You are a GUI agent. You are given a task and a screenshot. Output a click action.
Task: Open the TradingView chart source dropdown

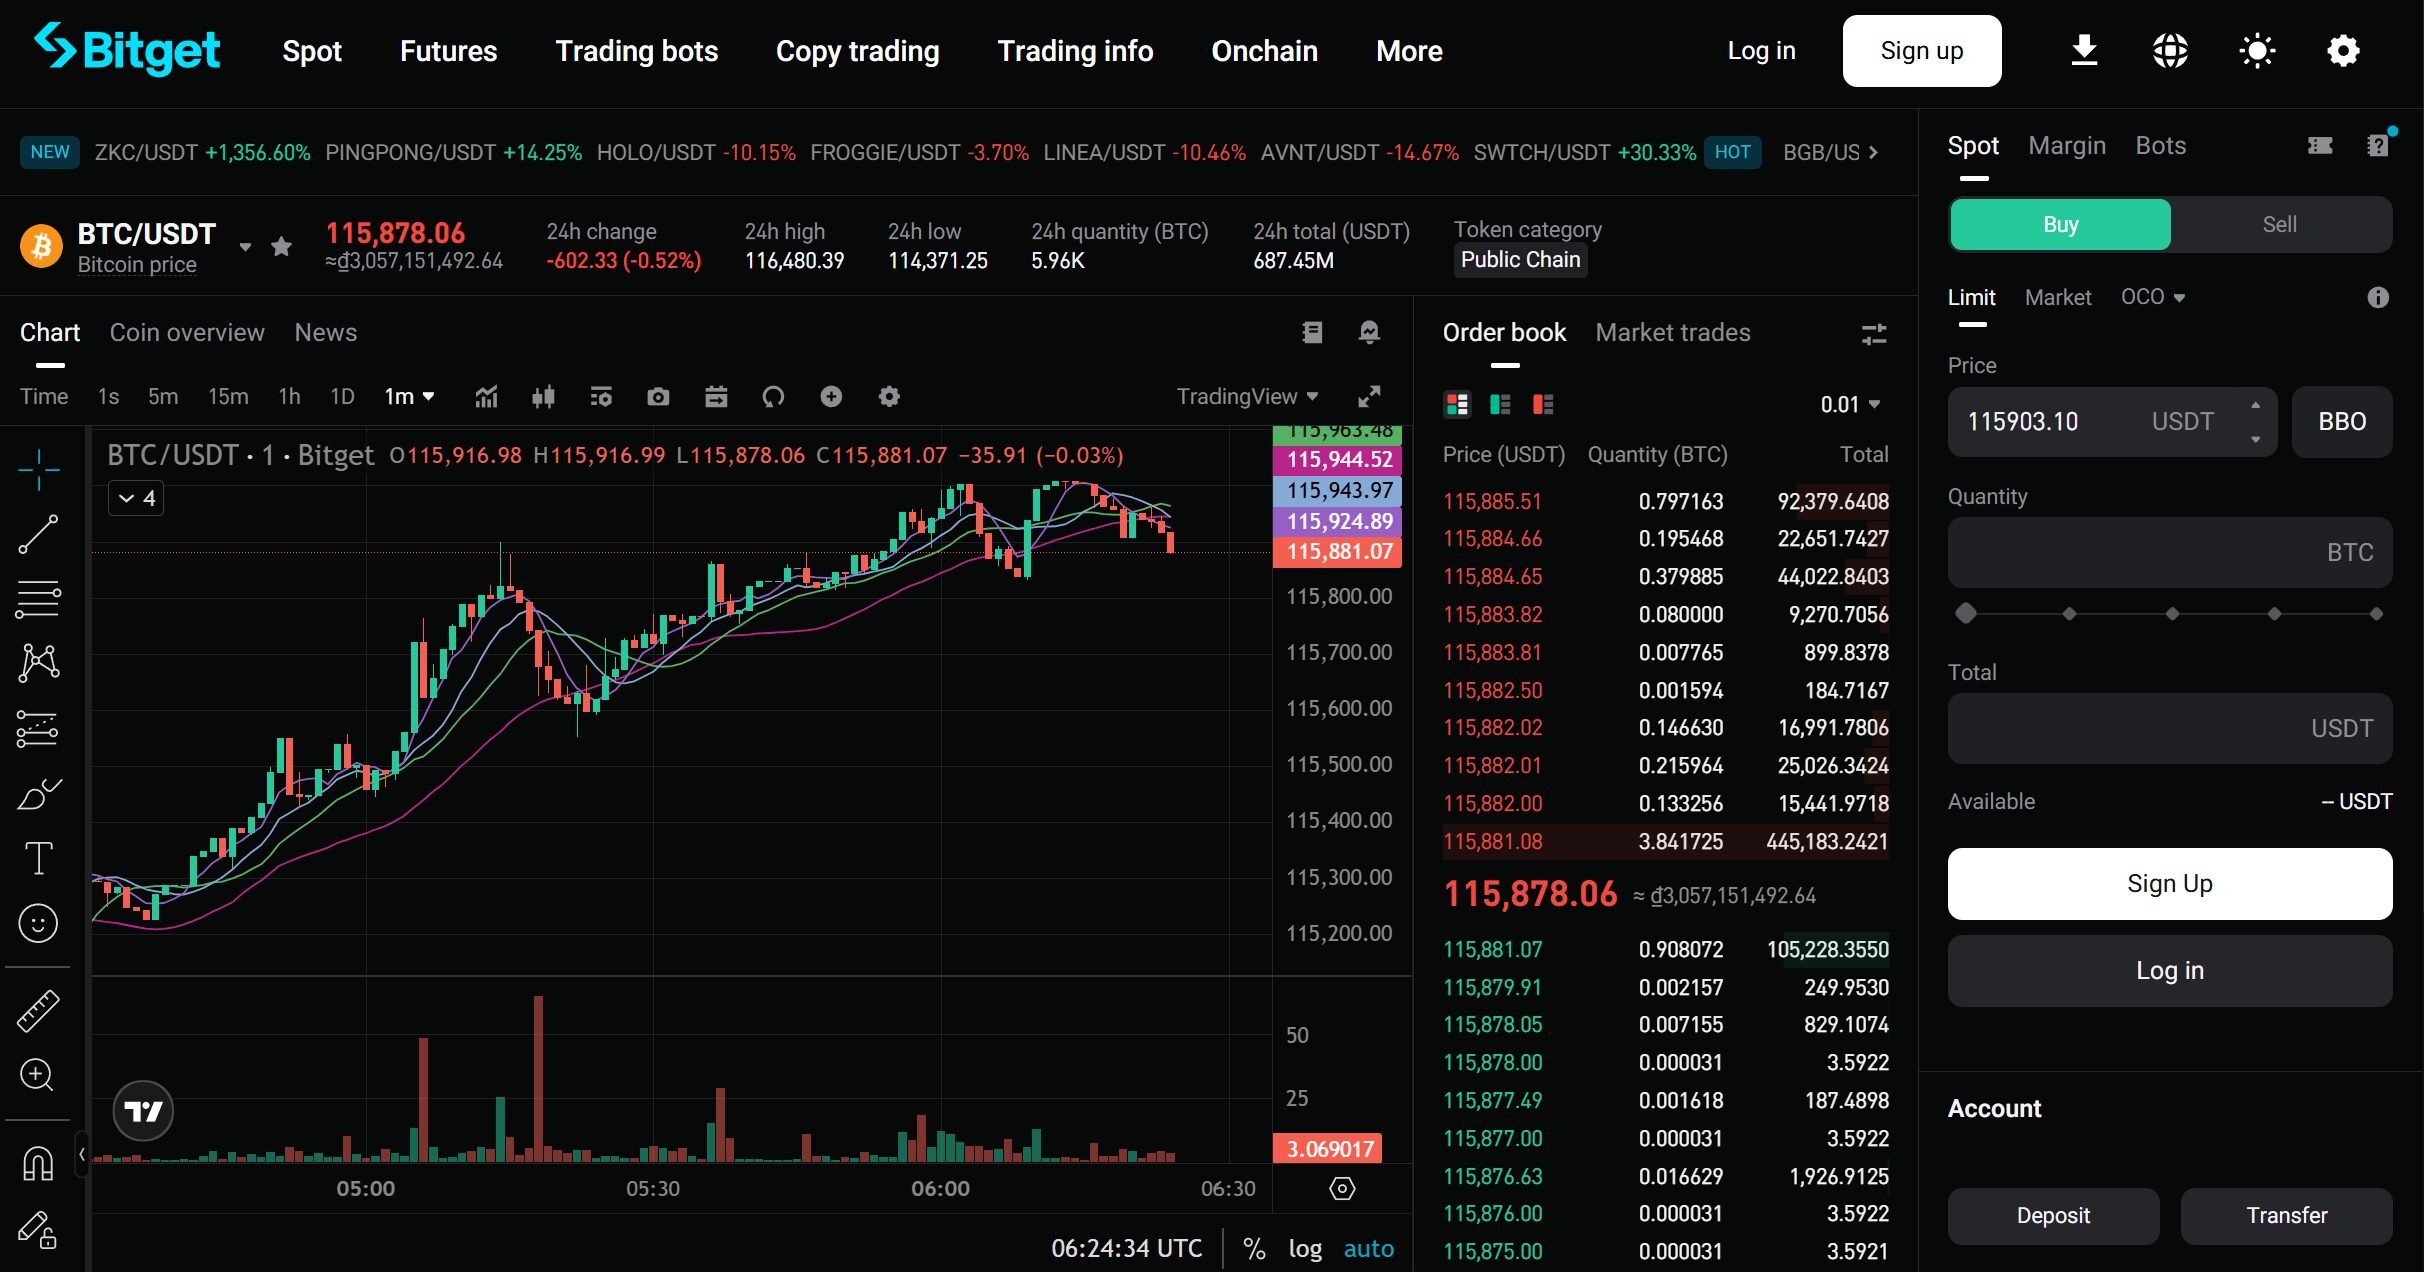[1247, 397]
